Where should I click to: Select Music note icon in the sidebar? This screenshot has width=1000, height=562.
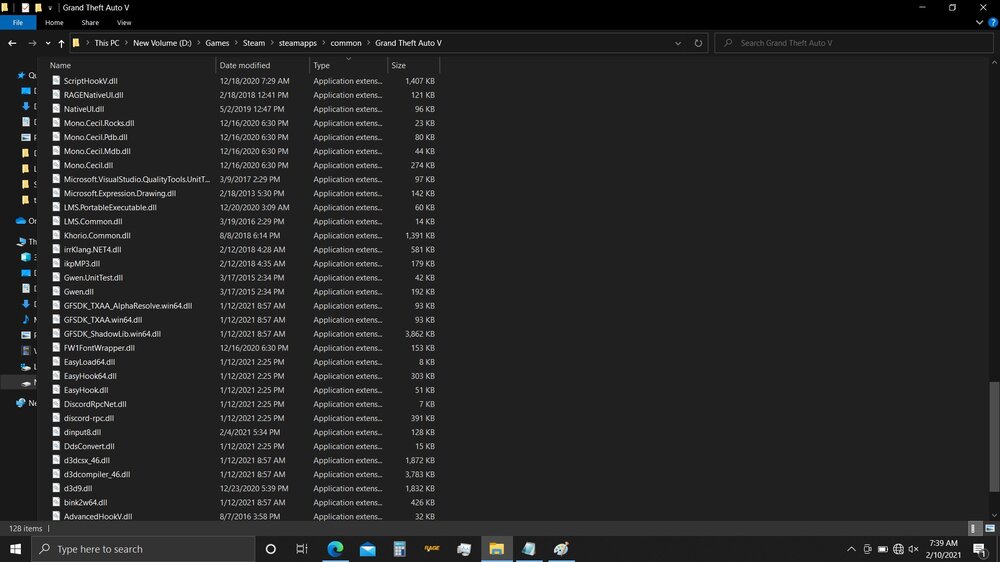(x=26, y=319)
